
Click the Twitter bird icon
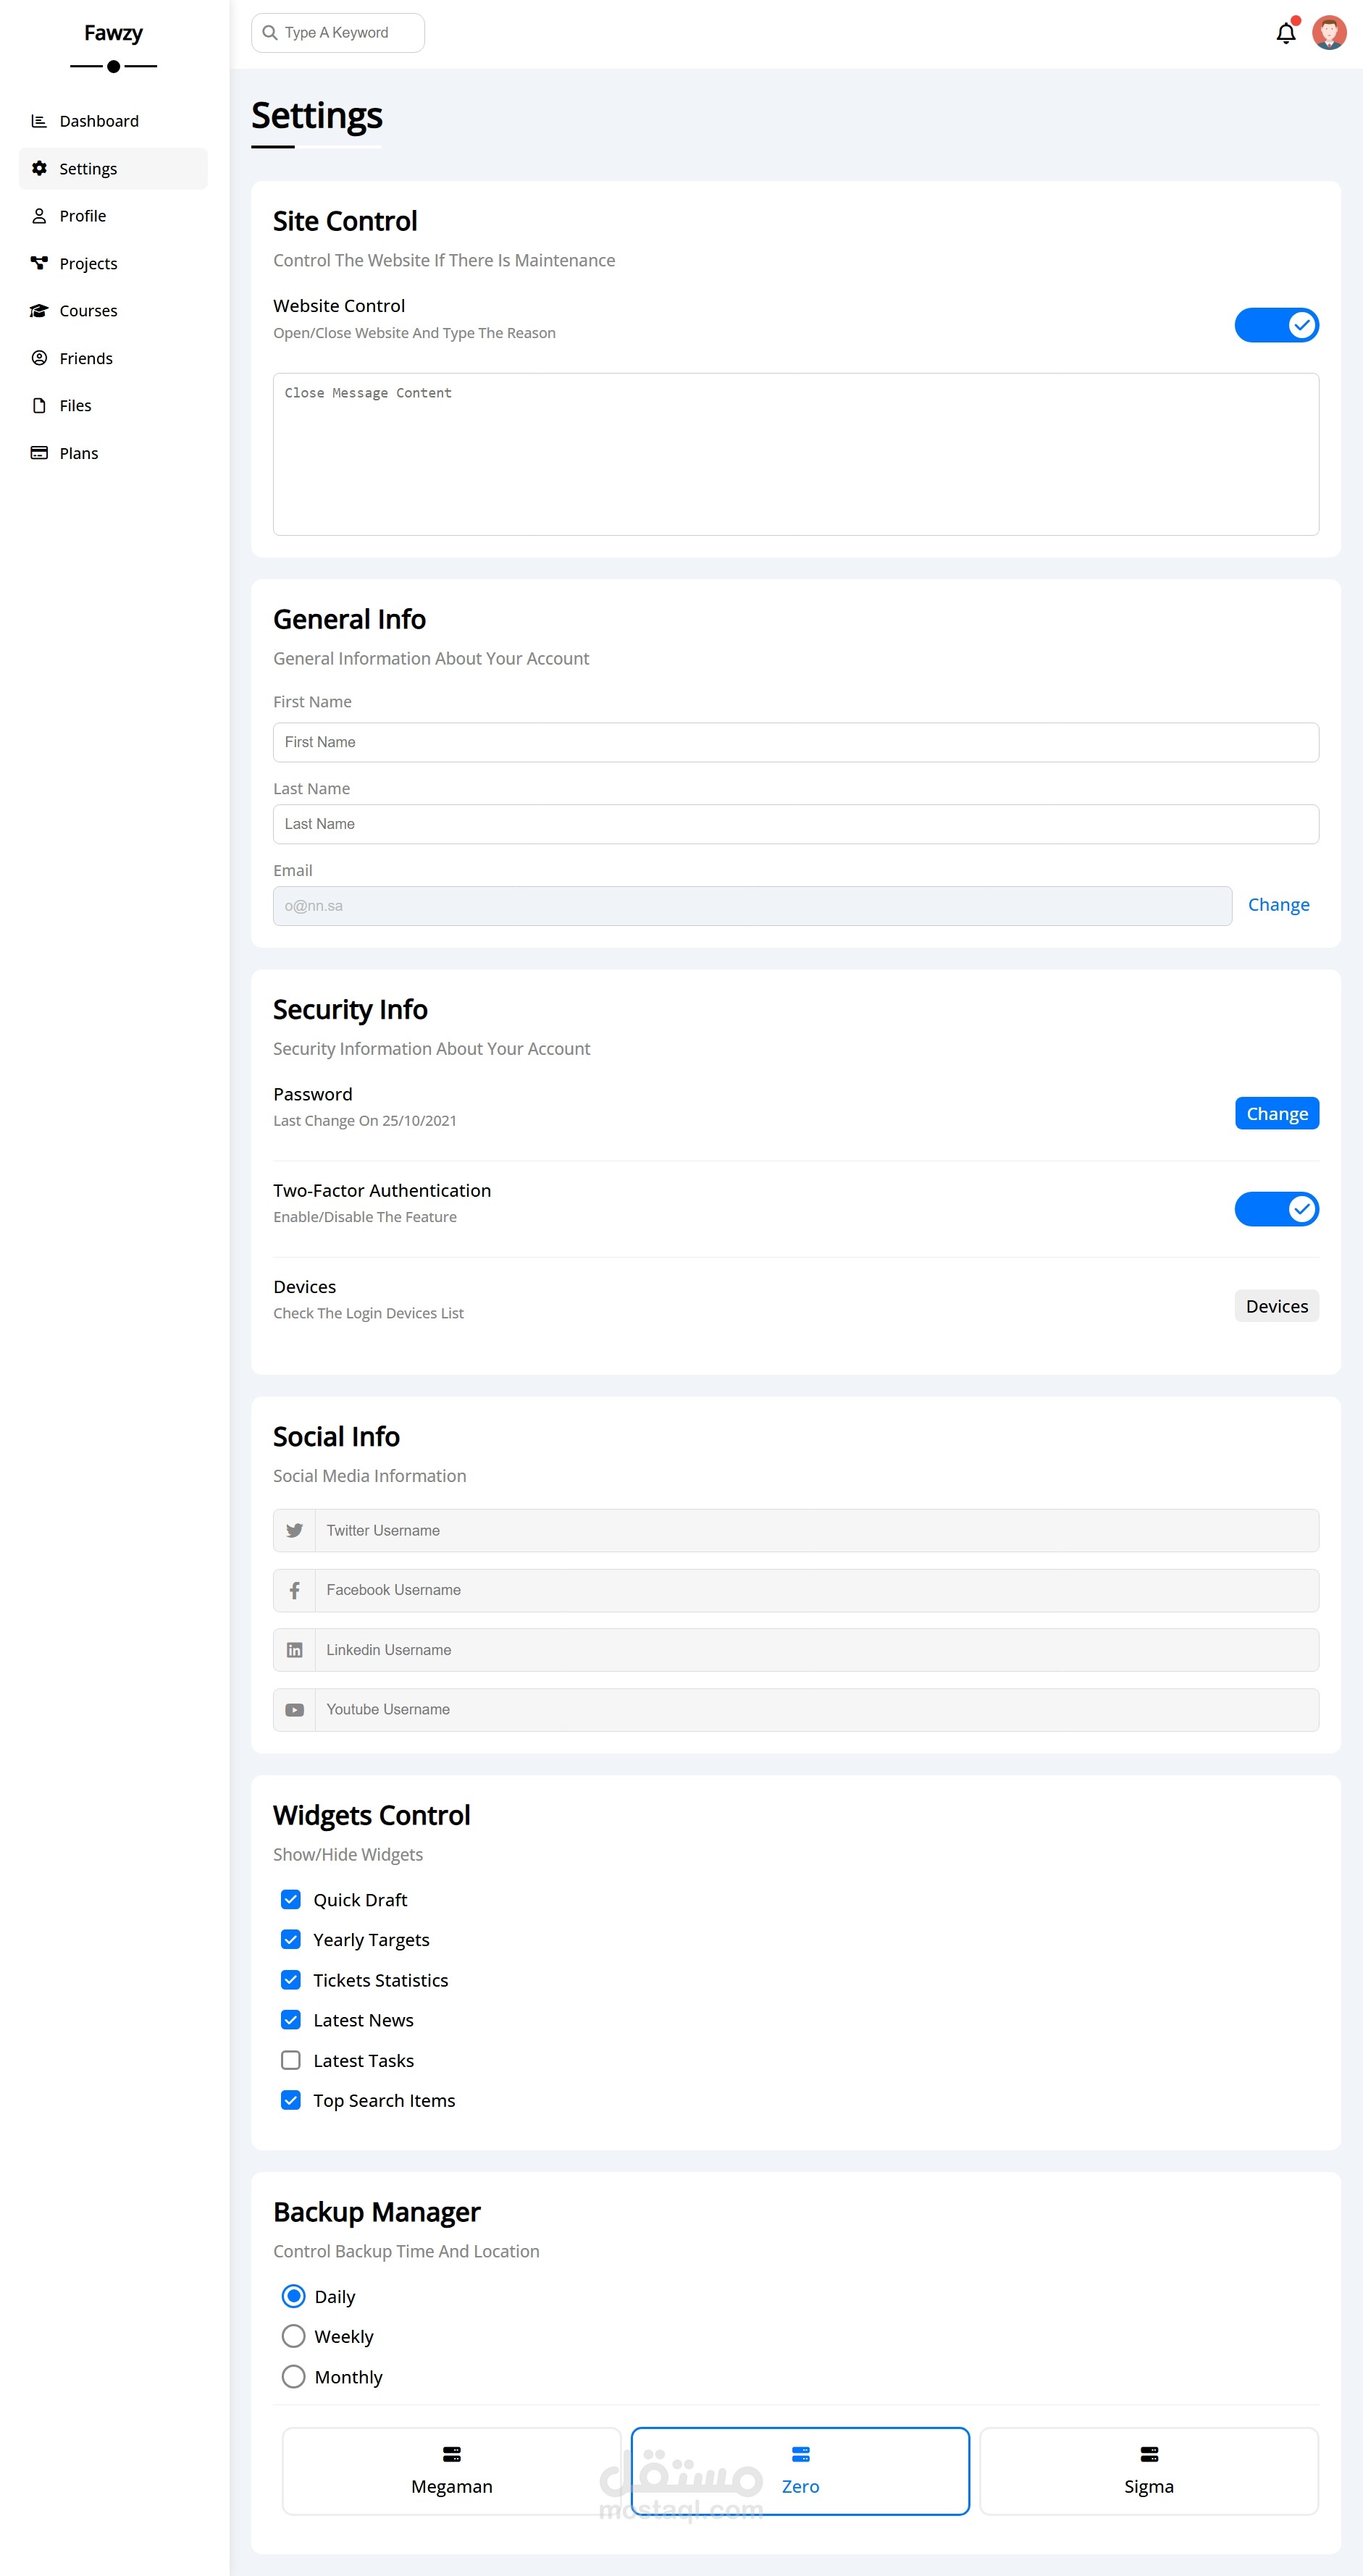click(294, 1530)
